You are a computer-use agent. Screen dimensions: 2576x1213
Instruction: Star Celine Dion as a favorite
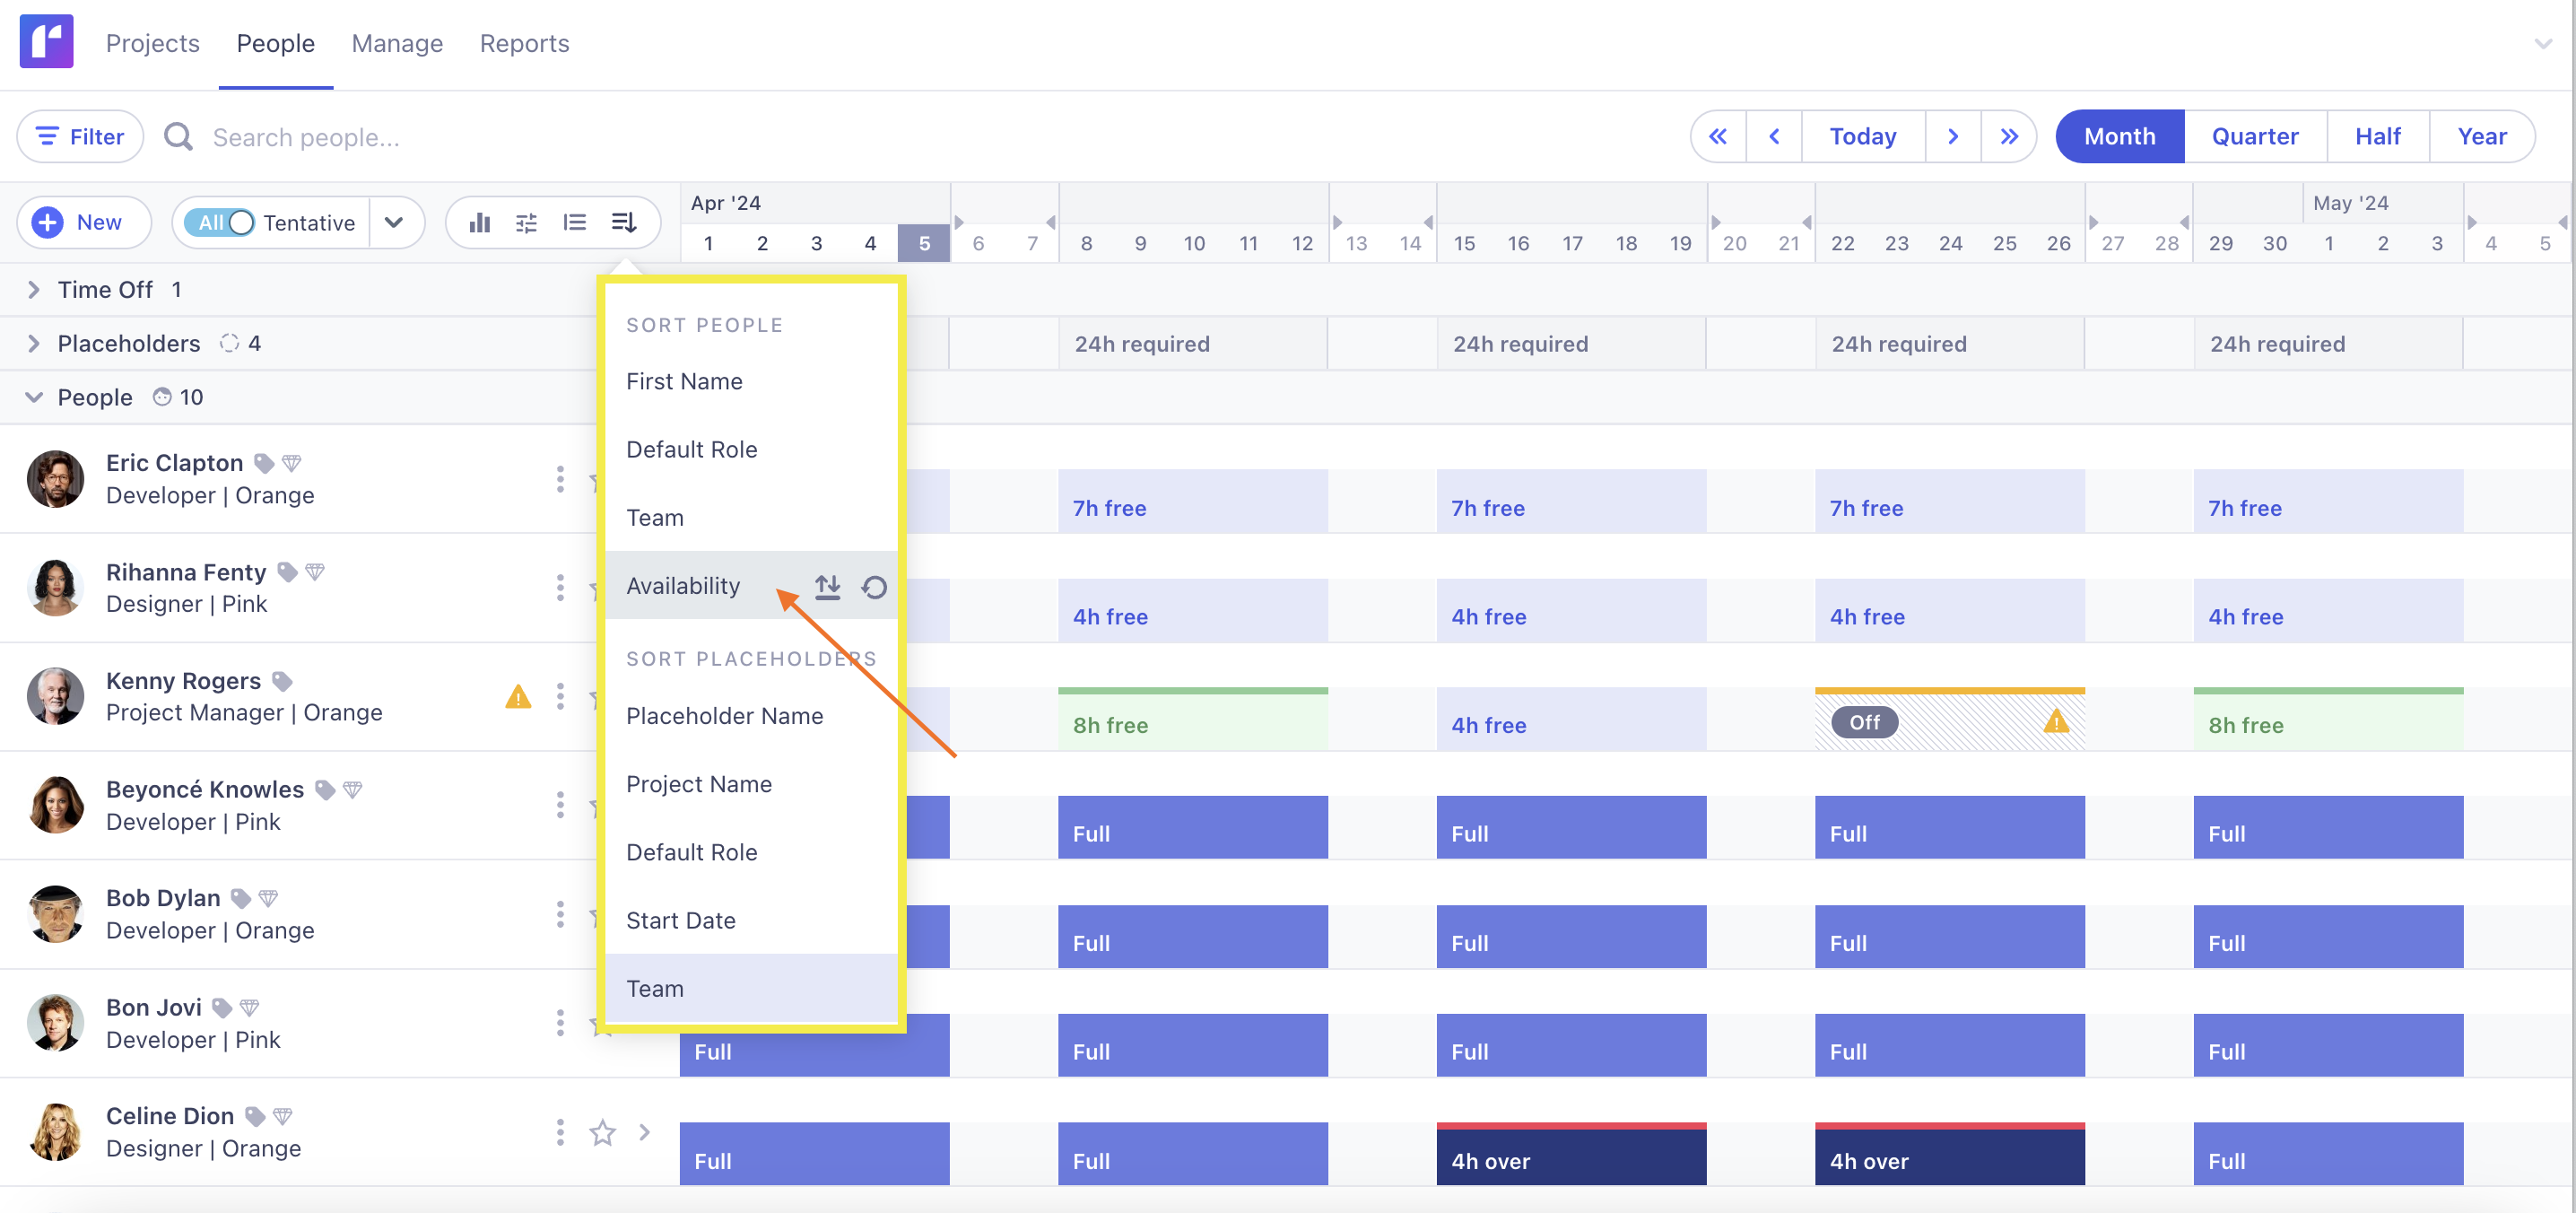tap(603, 1132)
